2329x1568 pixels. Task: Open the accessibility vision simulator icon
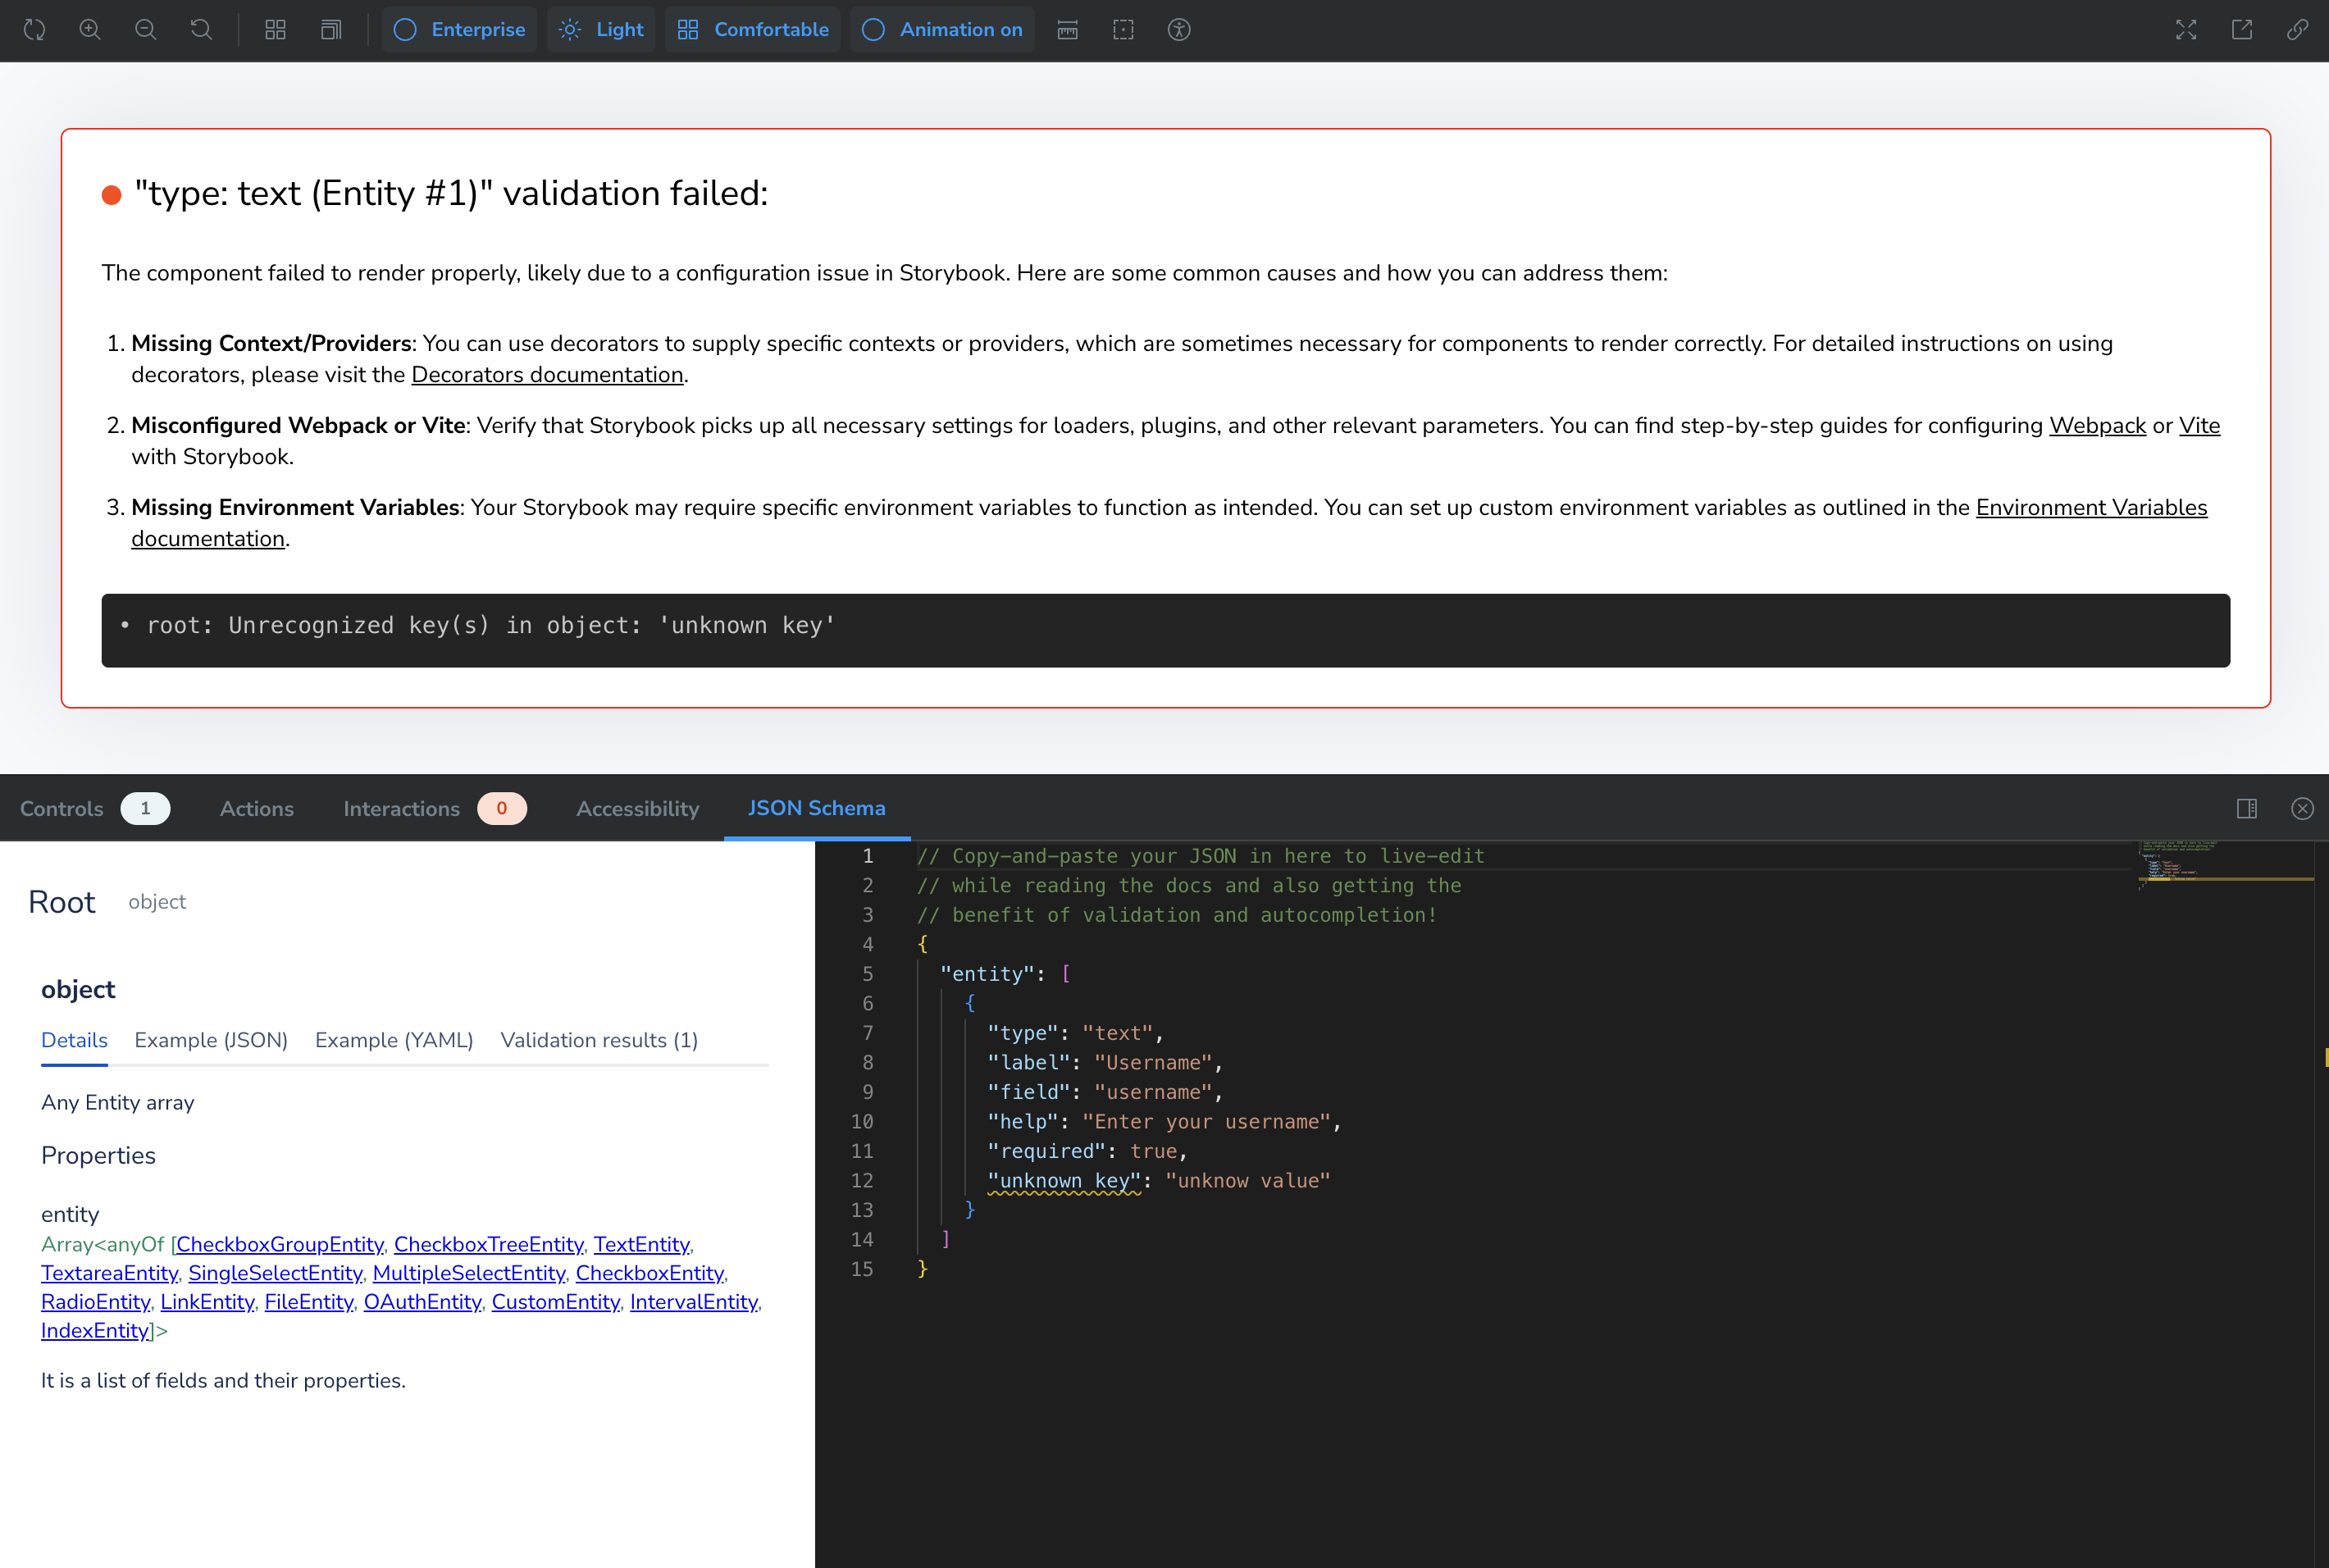click(x=1179, y=30)
